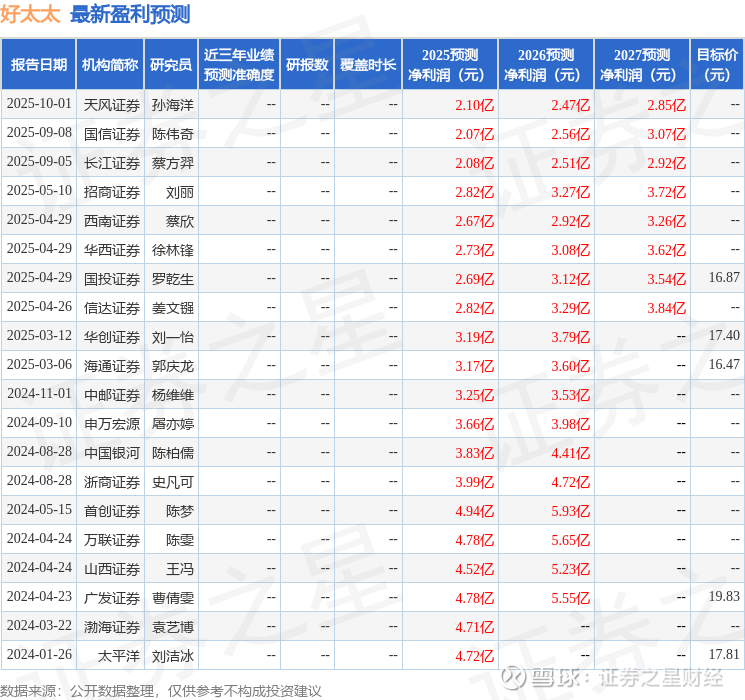Click researcher 陈伟奇
The height and width of the screenshot is (700, 745).
click(173, 134)
